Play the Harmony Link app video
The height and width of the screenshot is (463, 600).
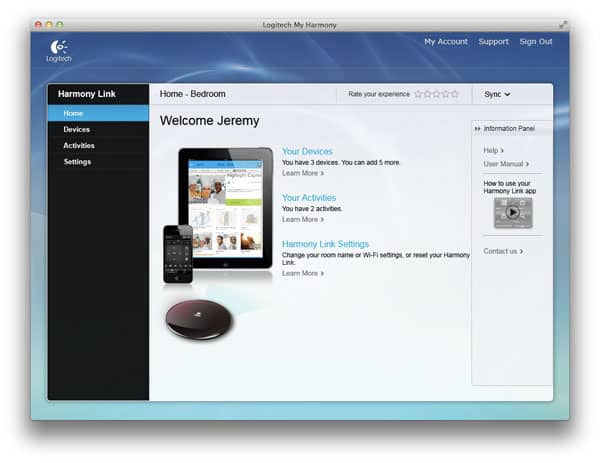point(513,212)
